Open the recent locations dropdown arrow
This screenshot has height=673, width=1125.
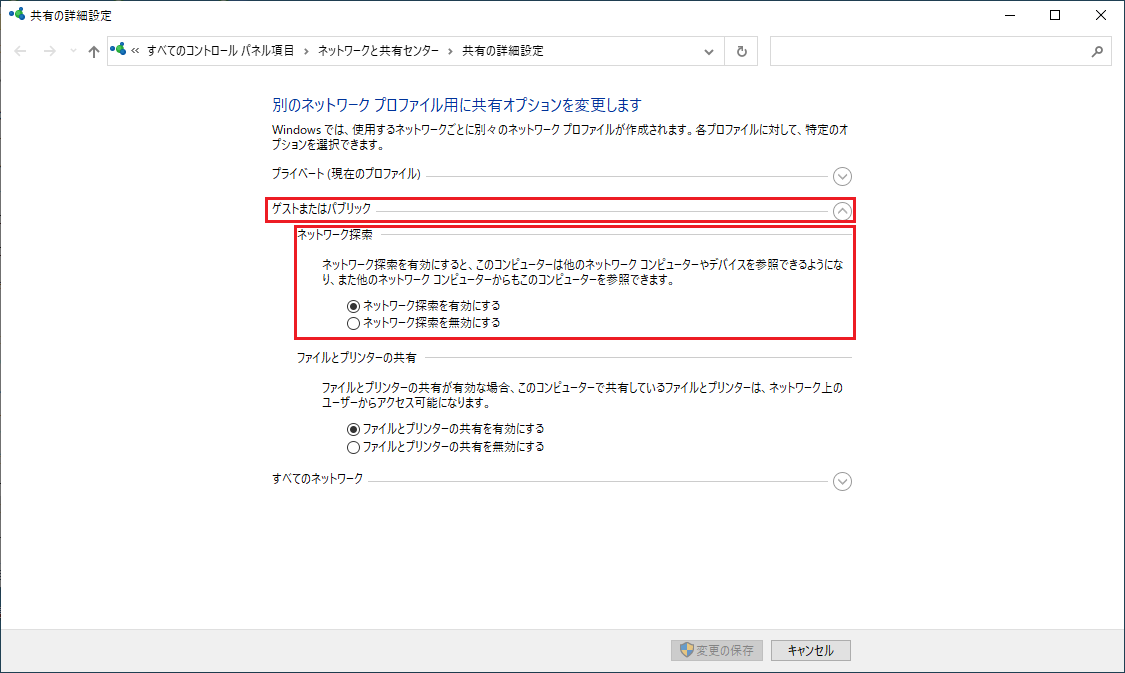pyautogui.click(x=73, y=51)
